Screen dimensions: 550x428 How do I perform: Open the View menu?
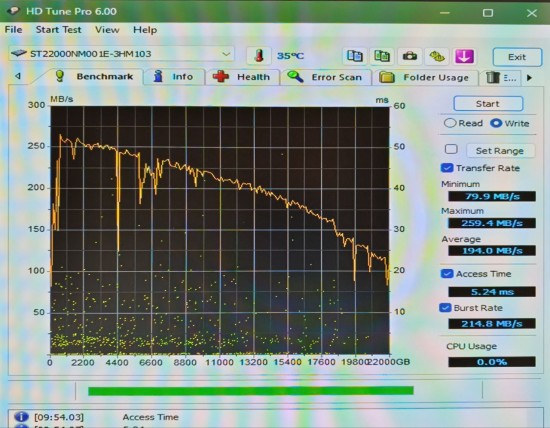107,29
